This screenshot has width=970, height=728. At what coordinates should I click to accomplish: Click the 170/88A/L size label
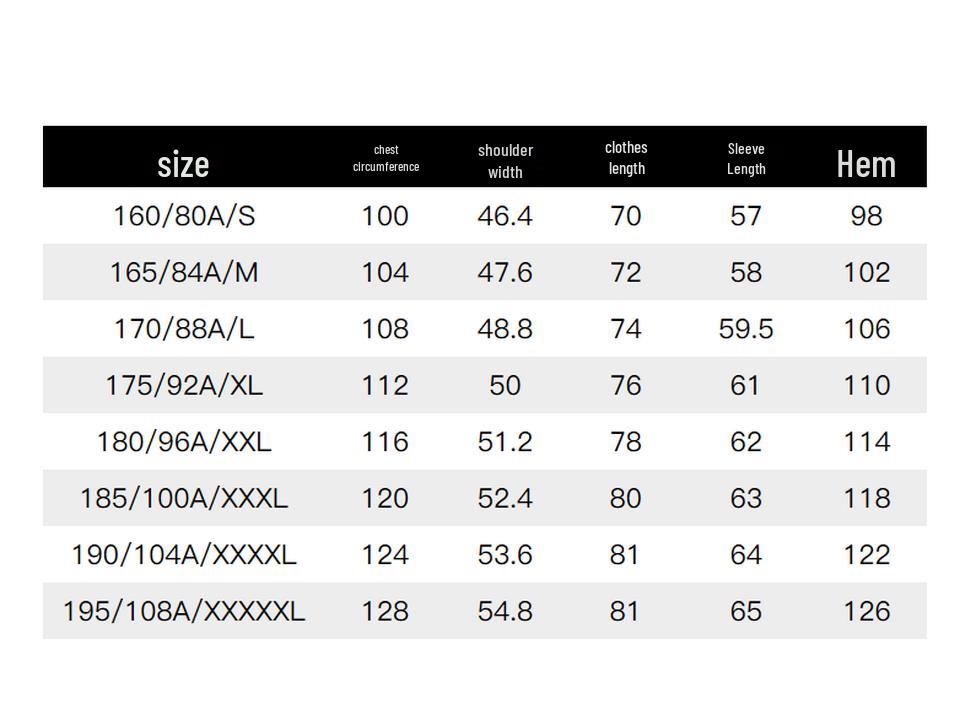[x=184, y=329]
